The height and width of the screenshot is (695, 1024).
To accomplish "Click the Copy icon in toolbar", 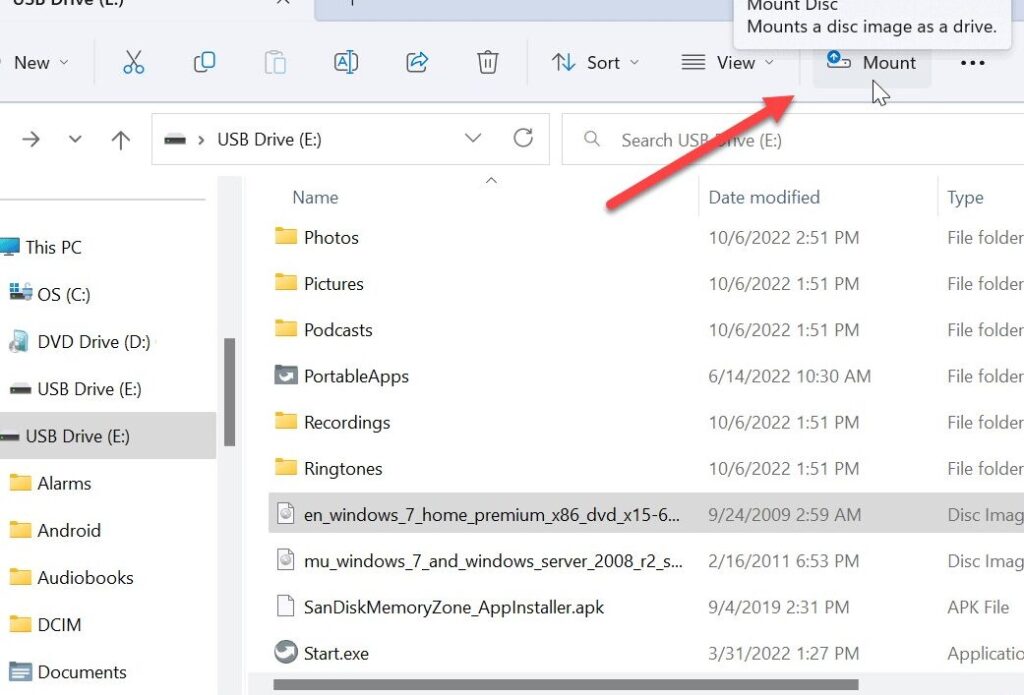I will [x=204, y=63].
